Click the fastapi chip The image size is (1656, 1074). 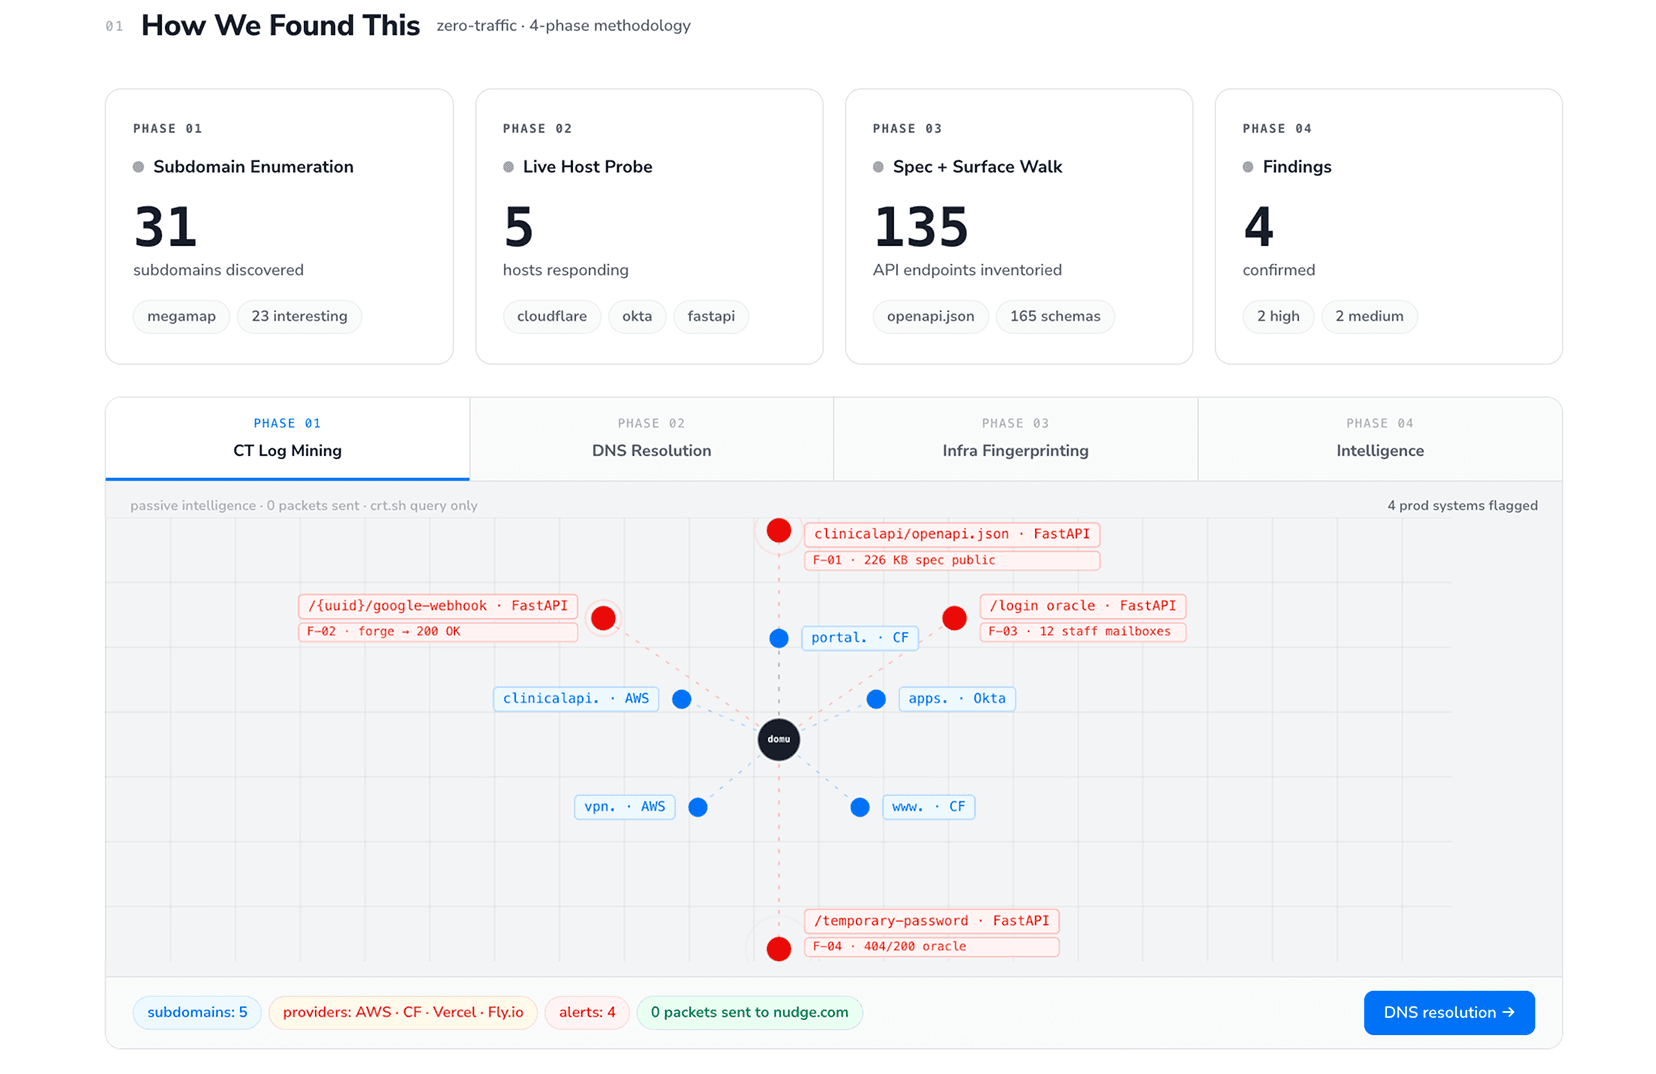point(711,317)
